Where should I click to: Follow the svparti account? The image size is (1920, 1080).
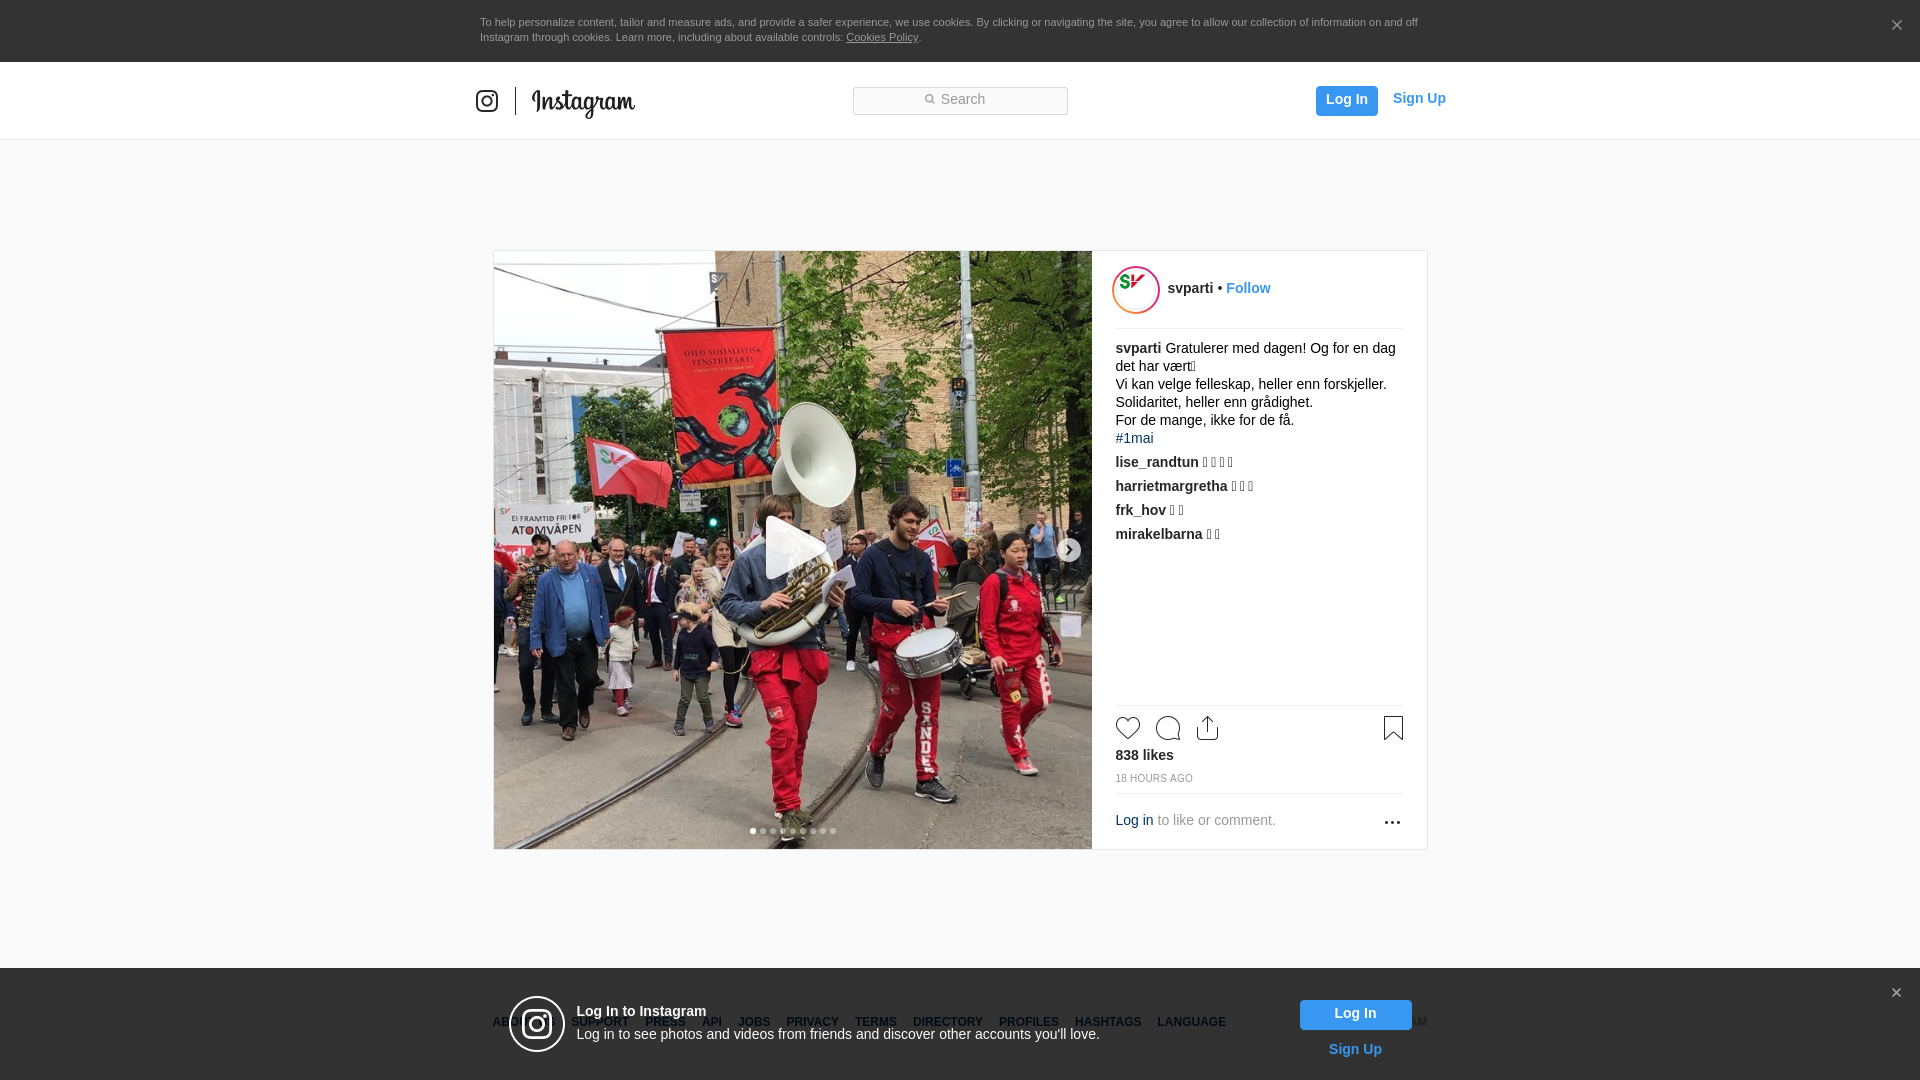pos(1248,288)
